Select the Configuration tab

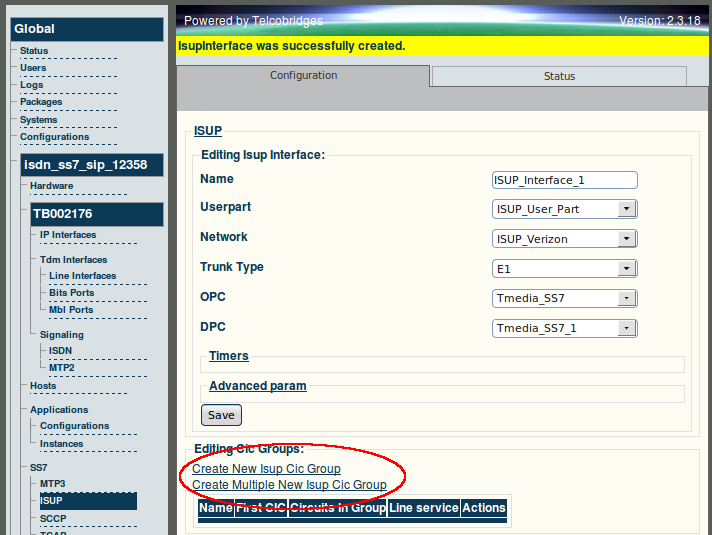click(x=303, y=75)
